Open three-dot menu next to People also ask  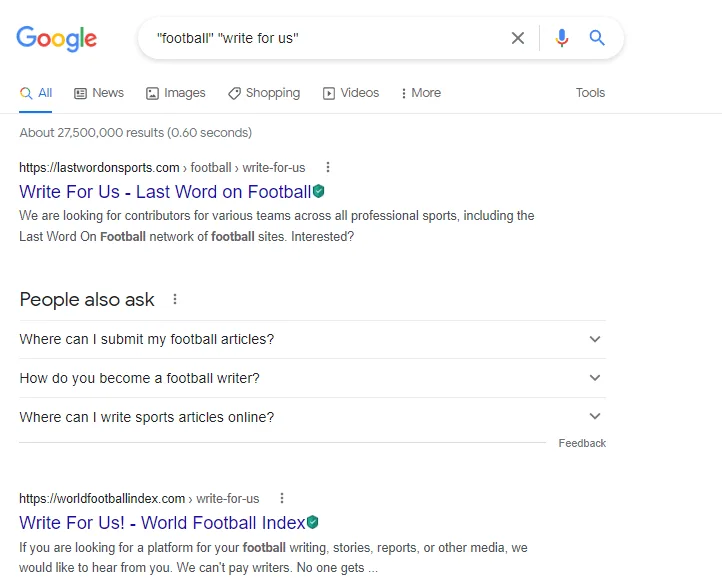pos(175,299)
